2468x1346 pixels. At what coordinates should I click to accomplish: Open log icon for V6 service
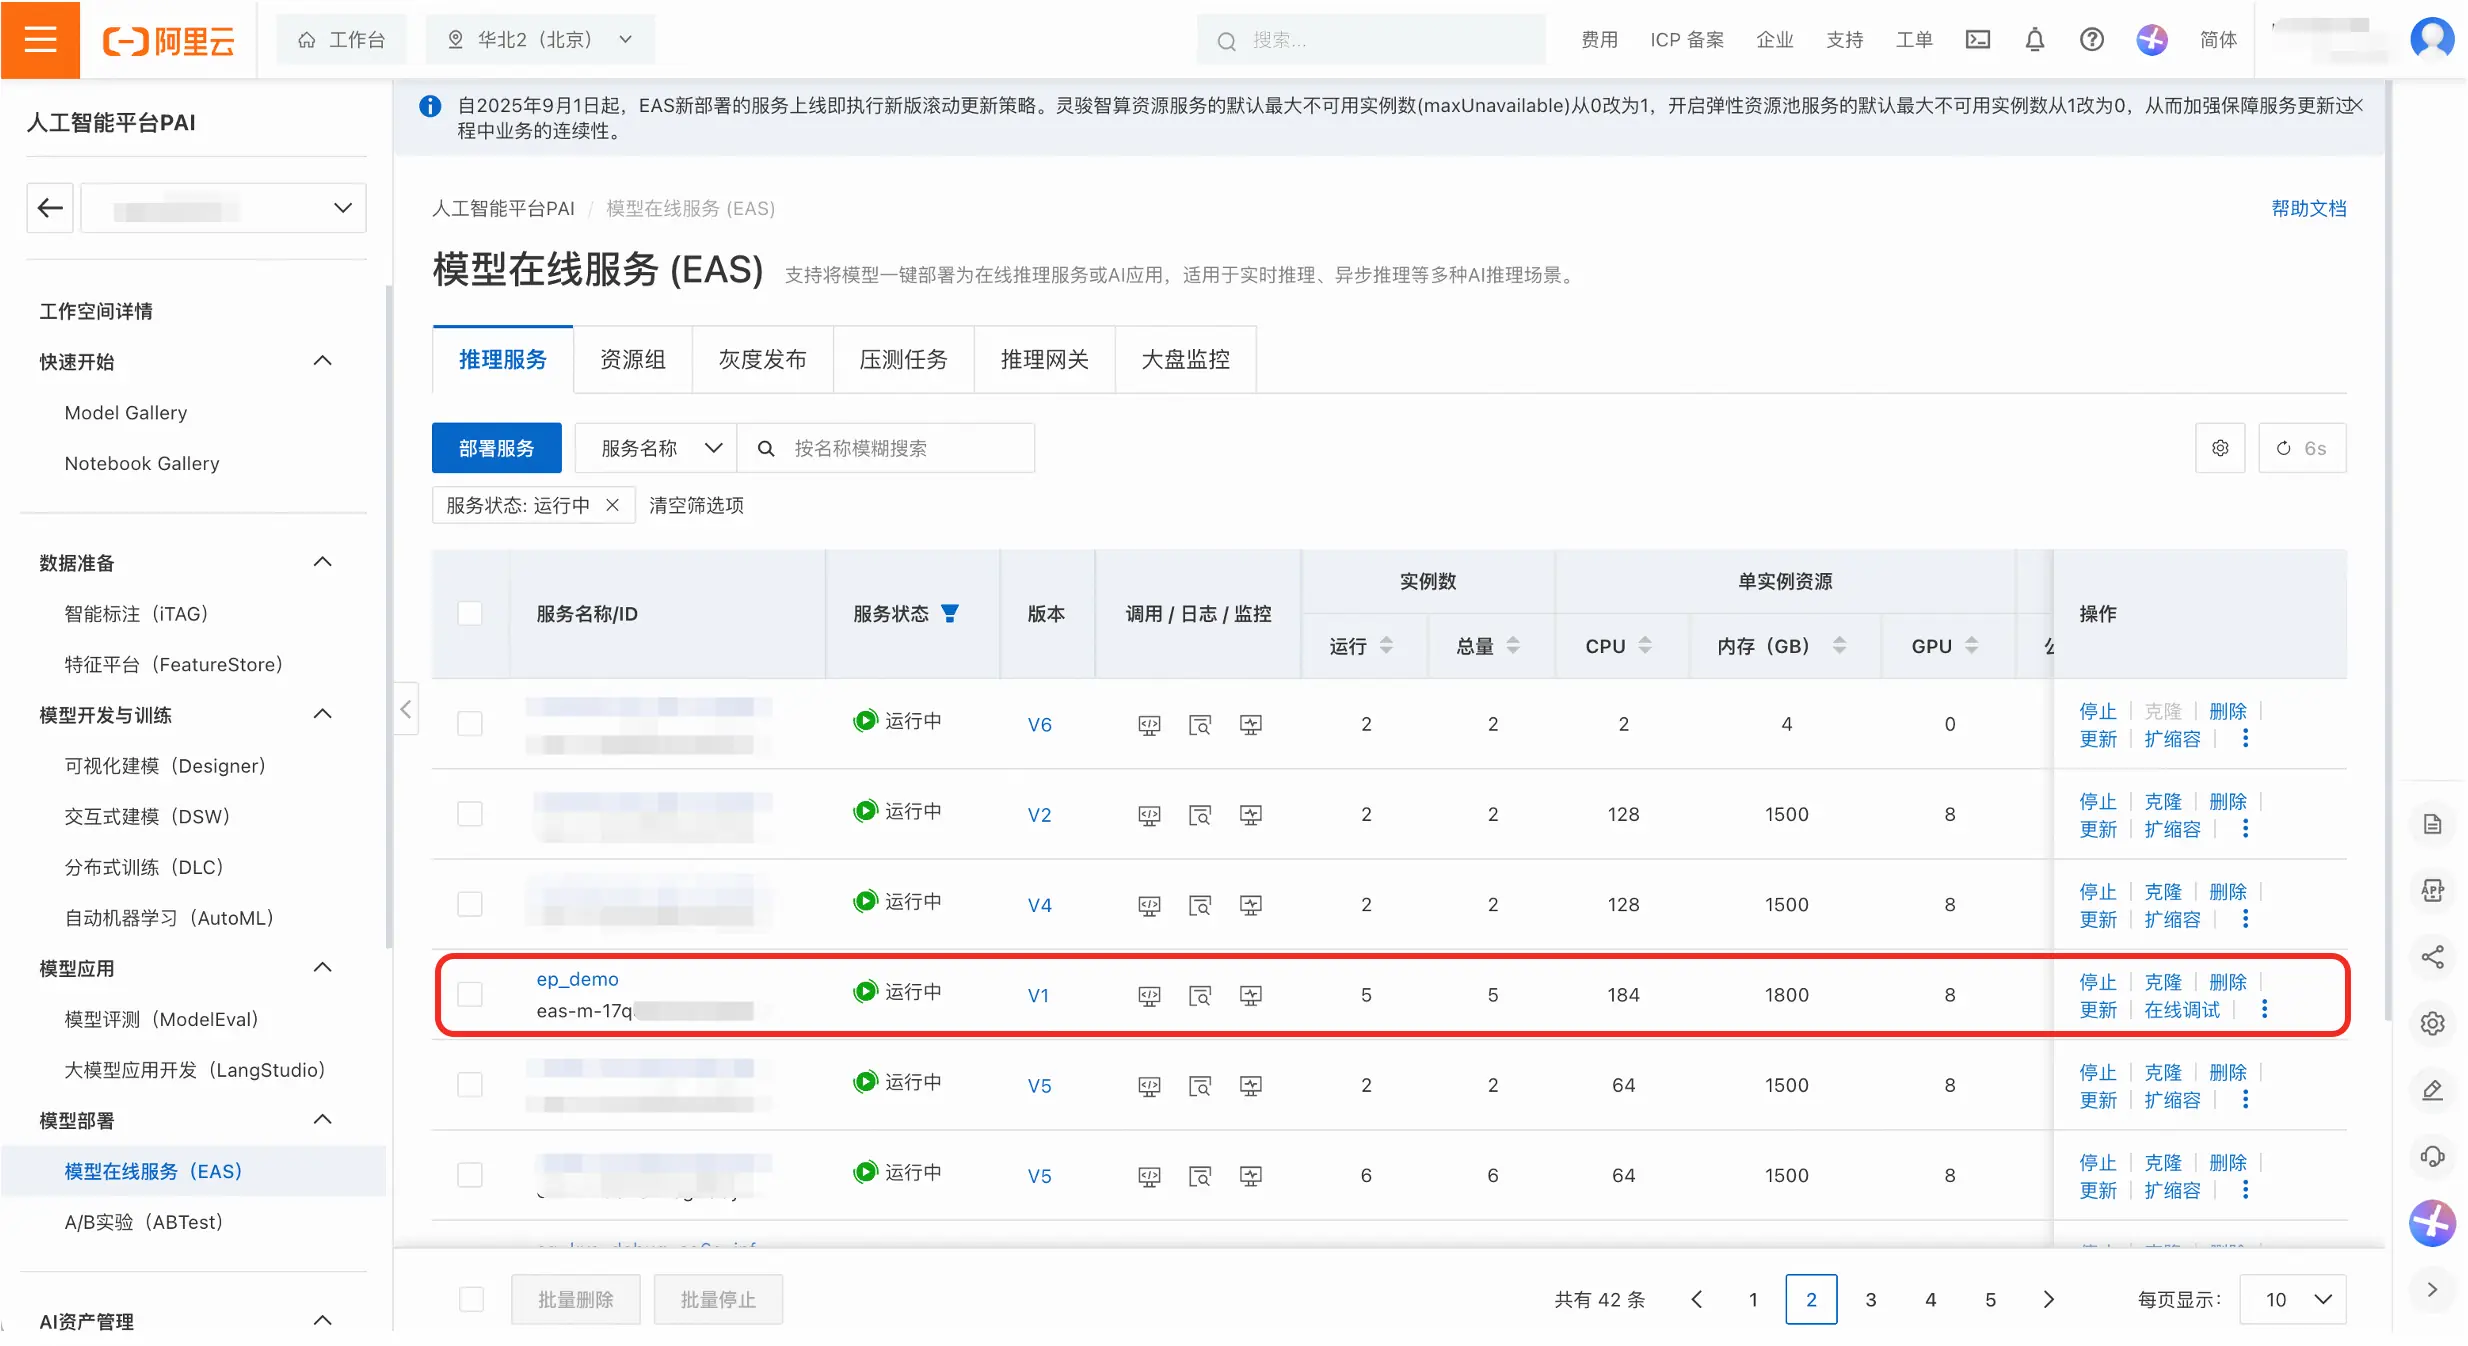pyautogui.click(x=1200, y=724)
